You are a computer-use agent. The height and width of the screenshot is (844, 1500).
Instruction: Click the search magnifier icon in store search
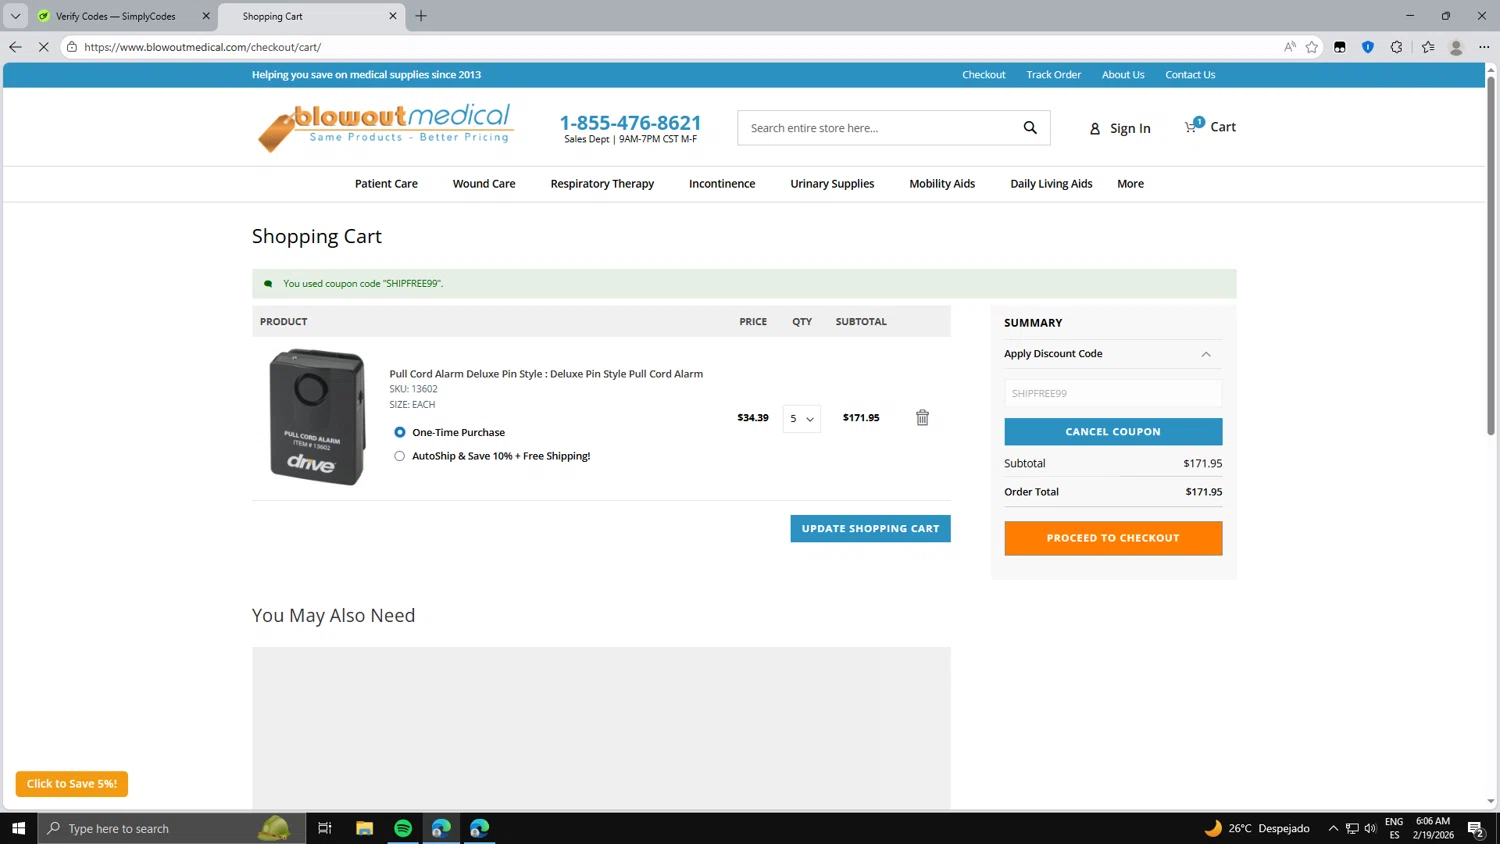(1030, 128)
